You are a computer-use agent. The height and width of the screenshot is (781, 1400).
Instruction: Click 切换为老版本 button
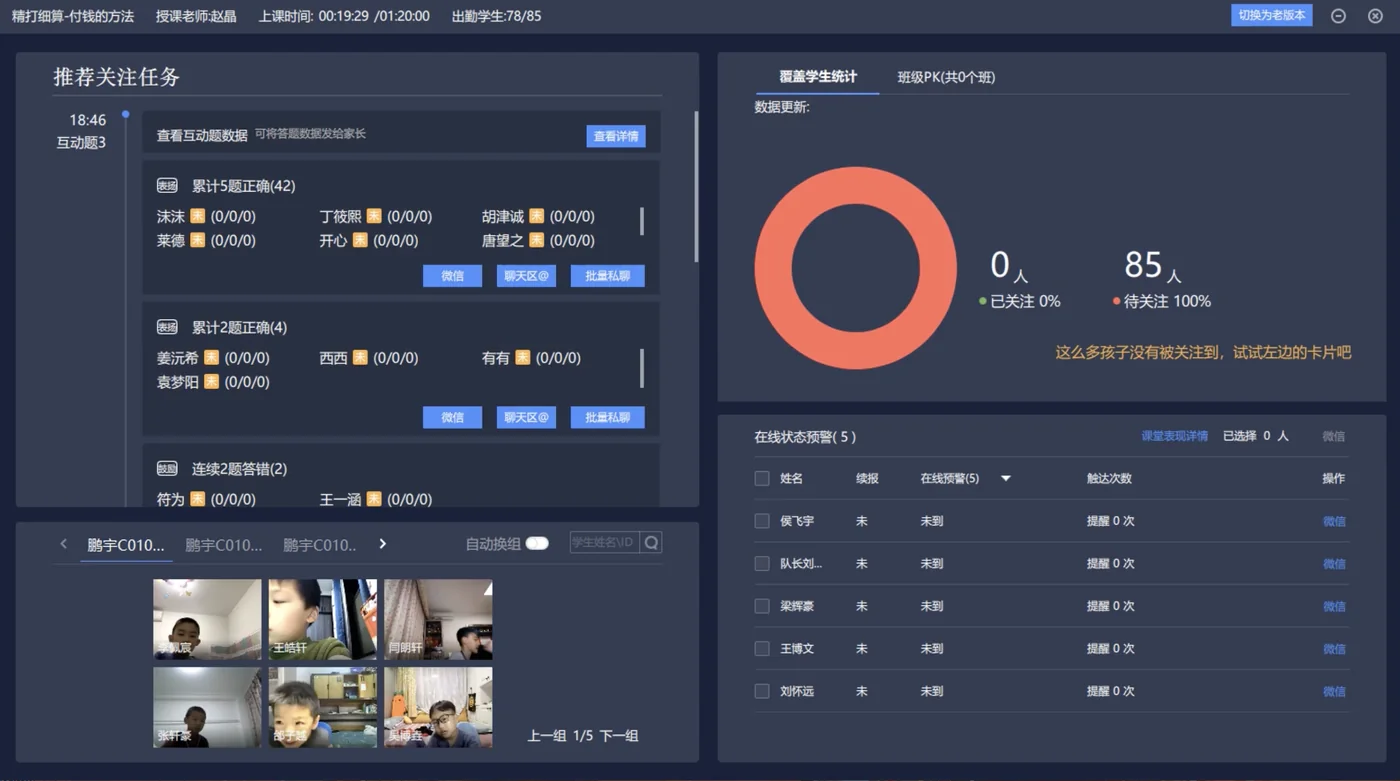point(1271,15)
